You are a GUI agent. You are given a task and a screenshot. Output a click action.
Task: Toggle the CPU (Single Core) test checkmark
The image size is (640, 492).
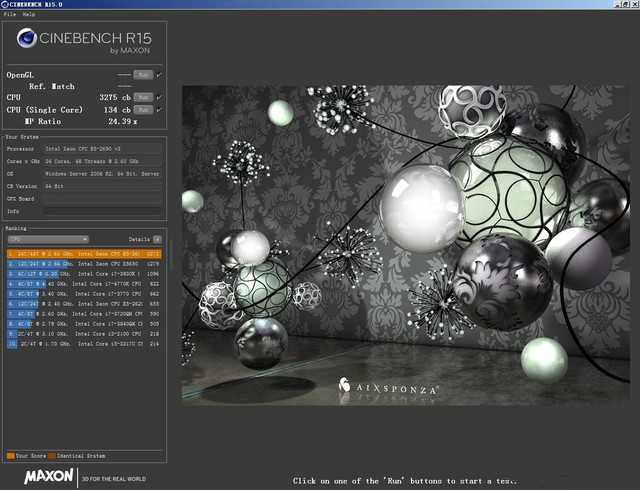point(159,110)
